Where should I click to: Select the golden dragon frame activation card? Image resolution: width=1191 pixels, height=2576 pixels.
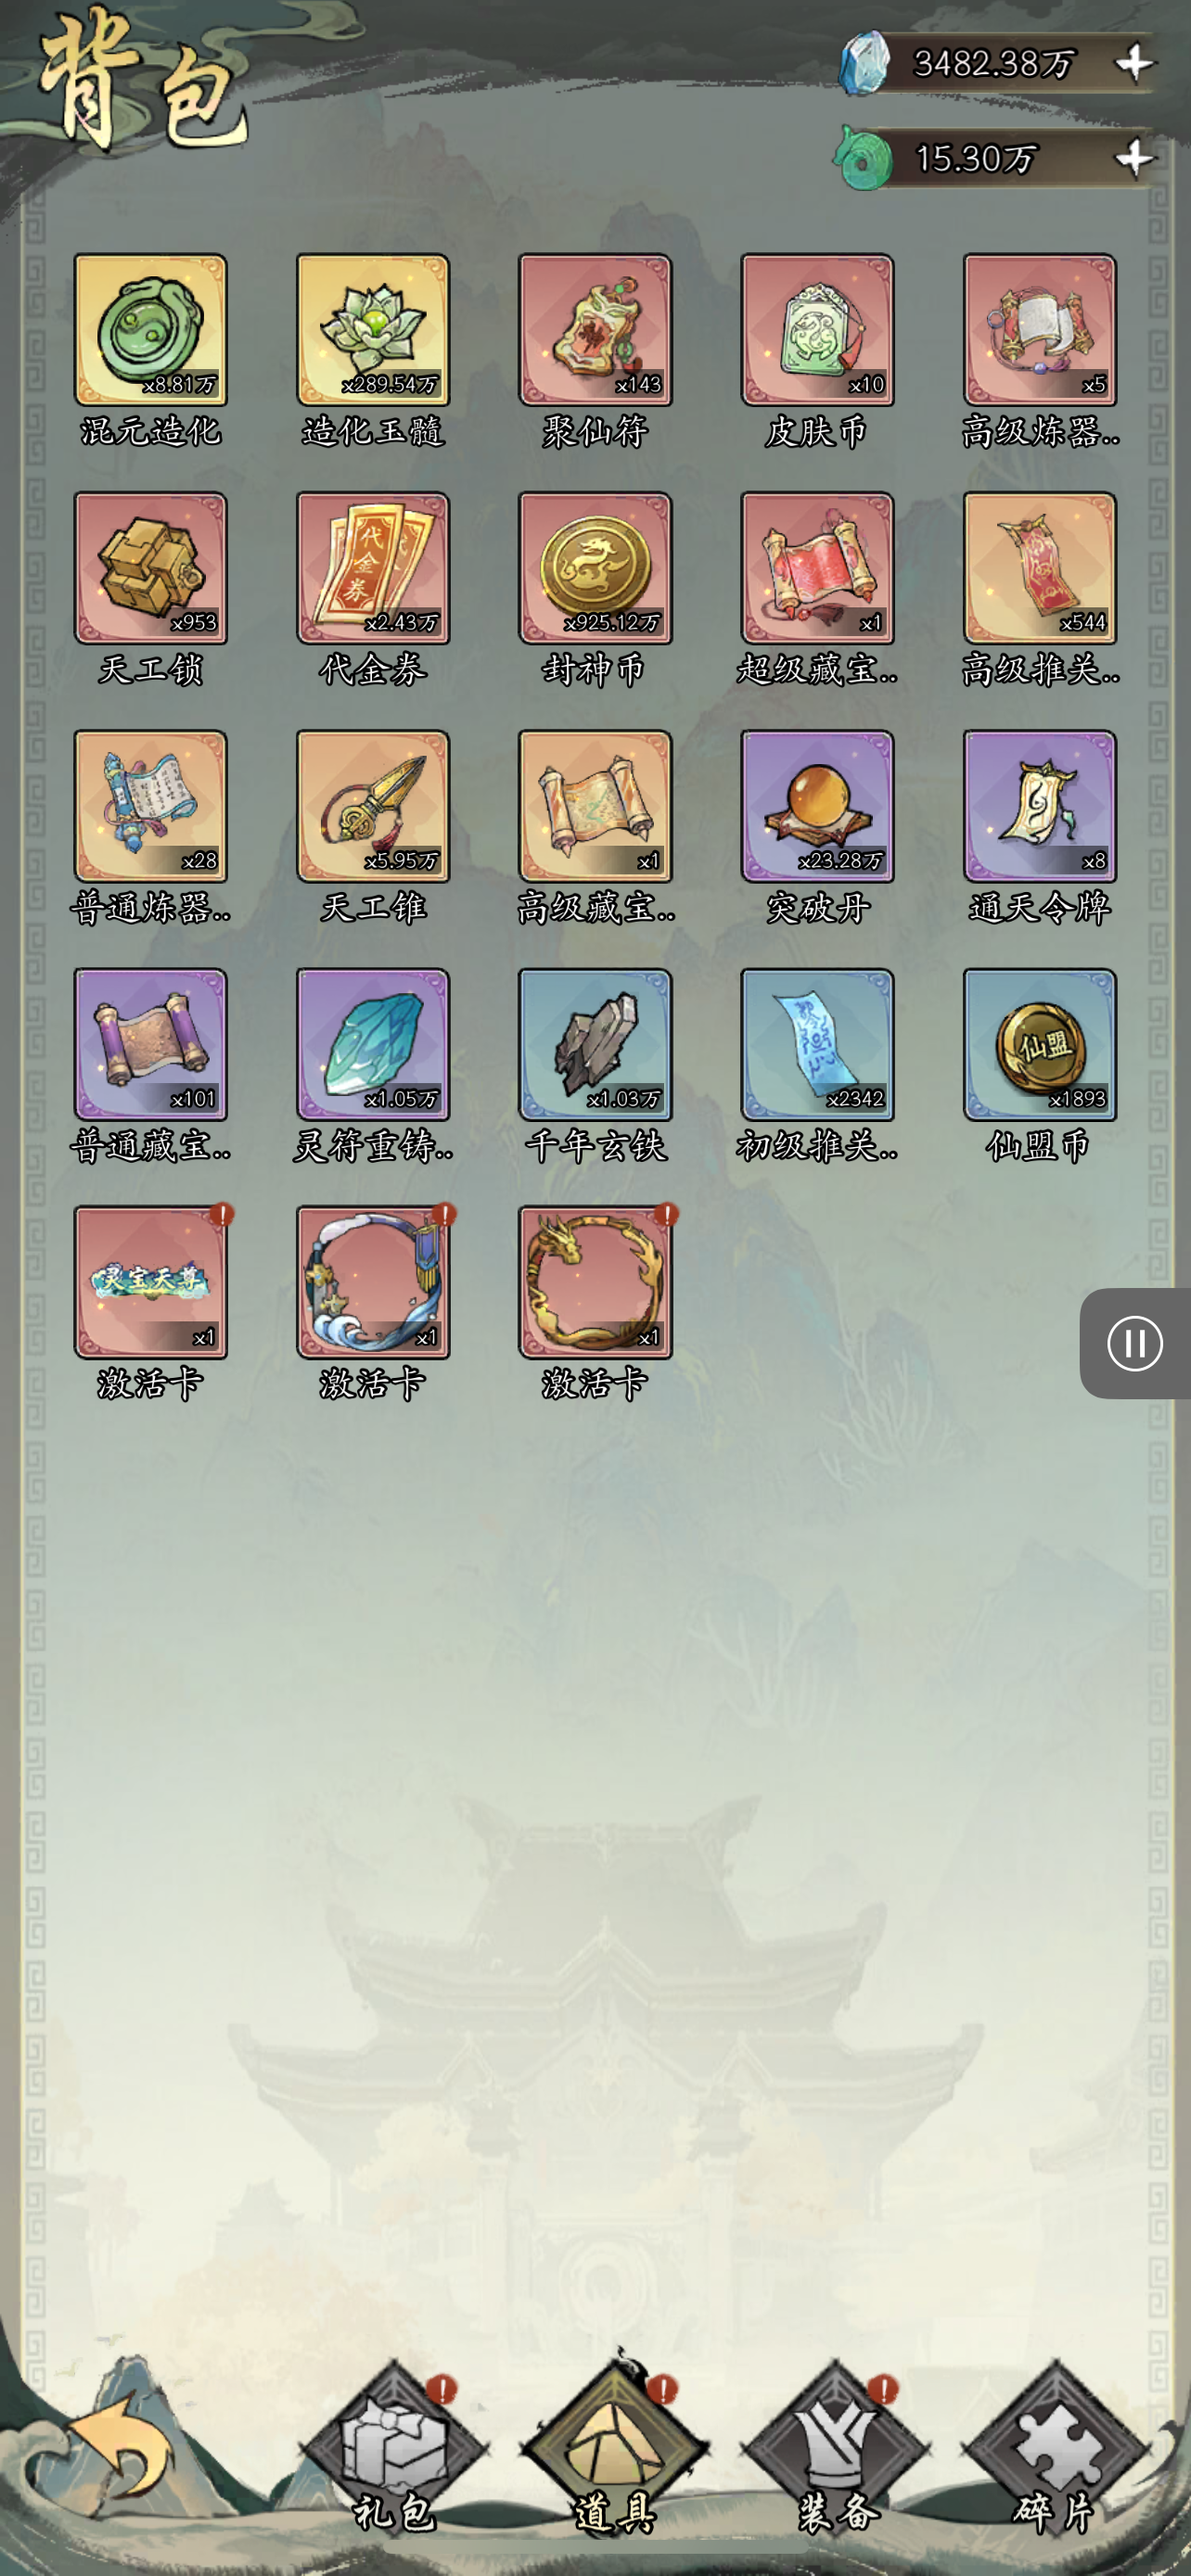click(x=595, y=1282)
